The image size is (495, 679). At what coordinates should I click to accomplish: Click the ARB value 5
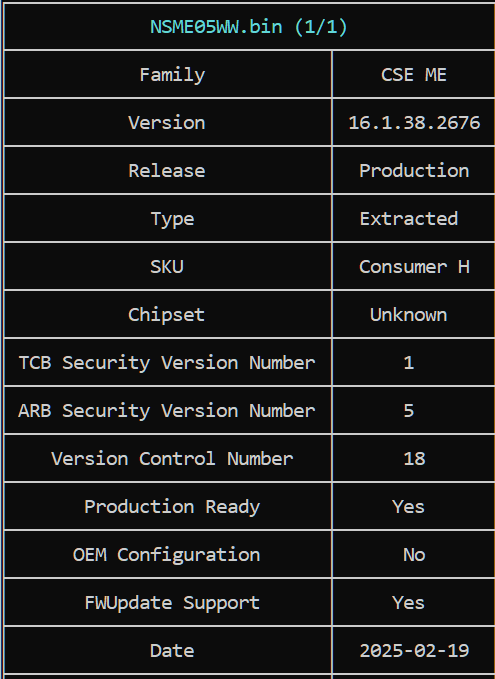coord(409,411)
